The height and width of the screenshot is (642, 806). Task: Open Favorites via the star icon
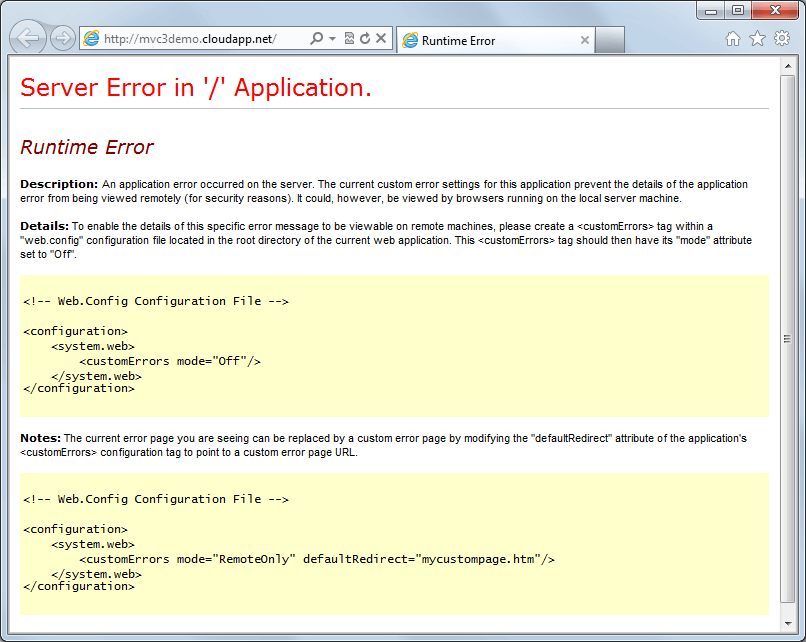tap(757, 38)
